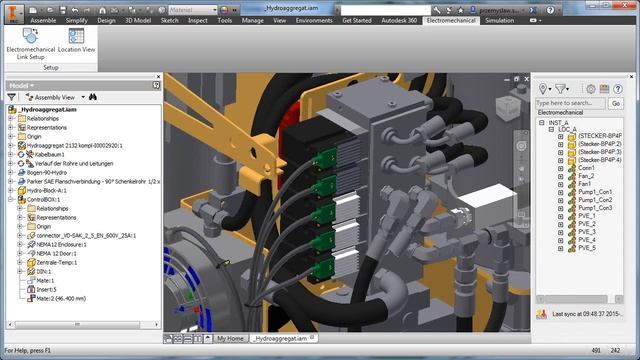Click the star favorites icon
Screen dimensions: 640x360
tap(461, 10)
